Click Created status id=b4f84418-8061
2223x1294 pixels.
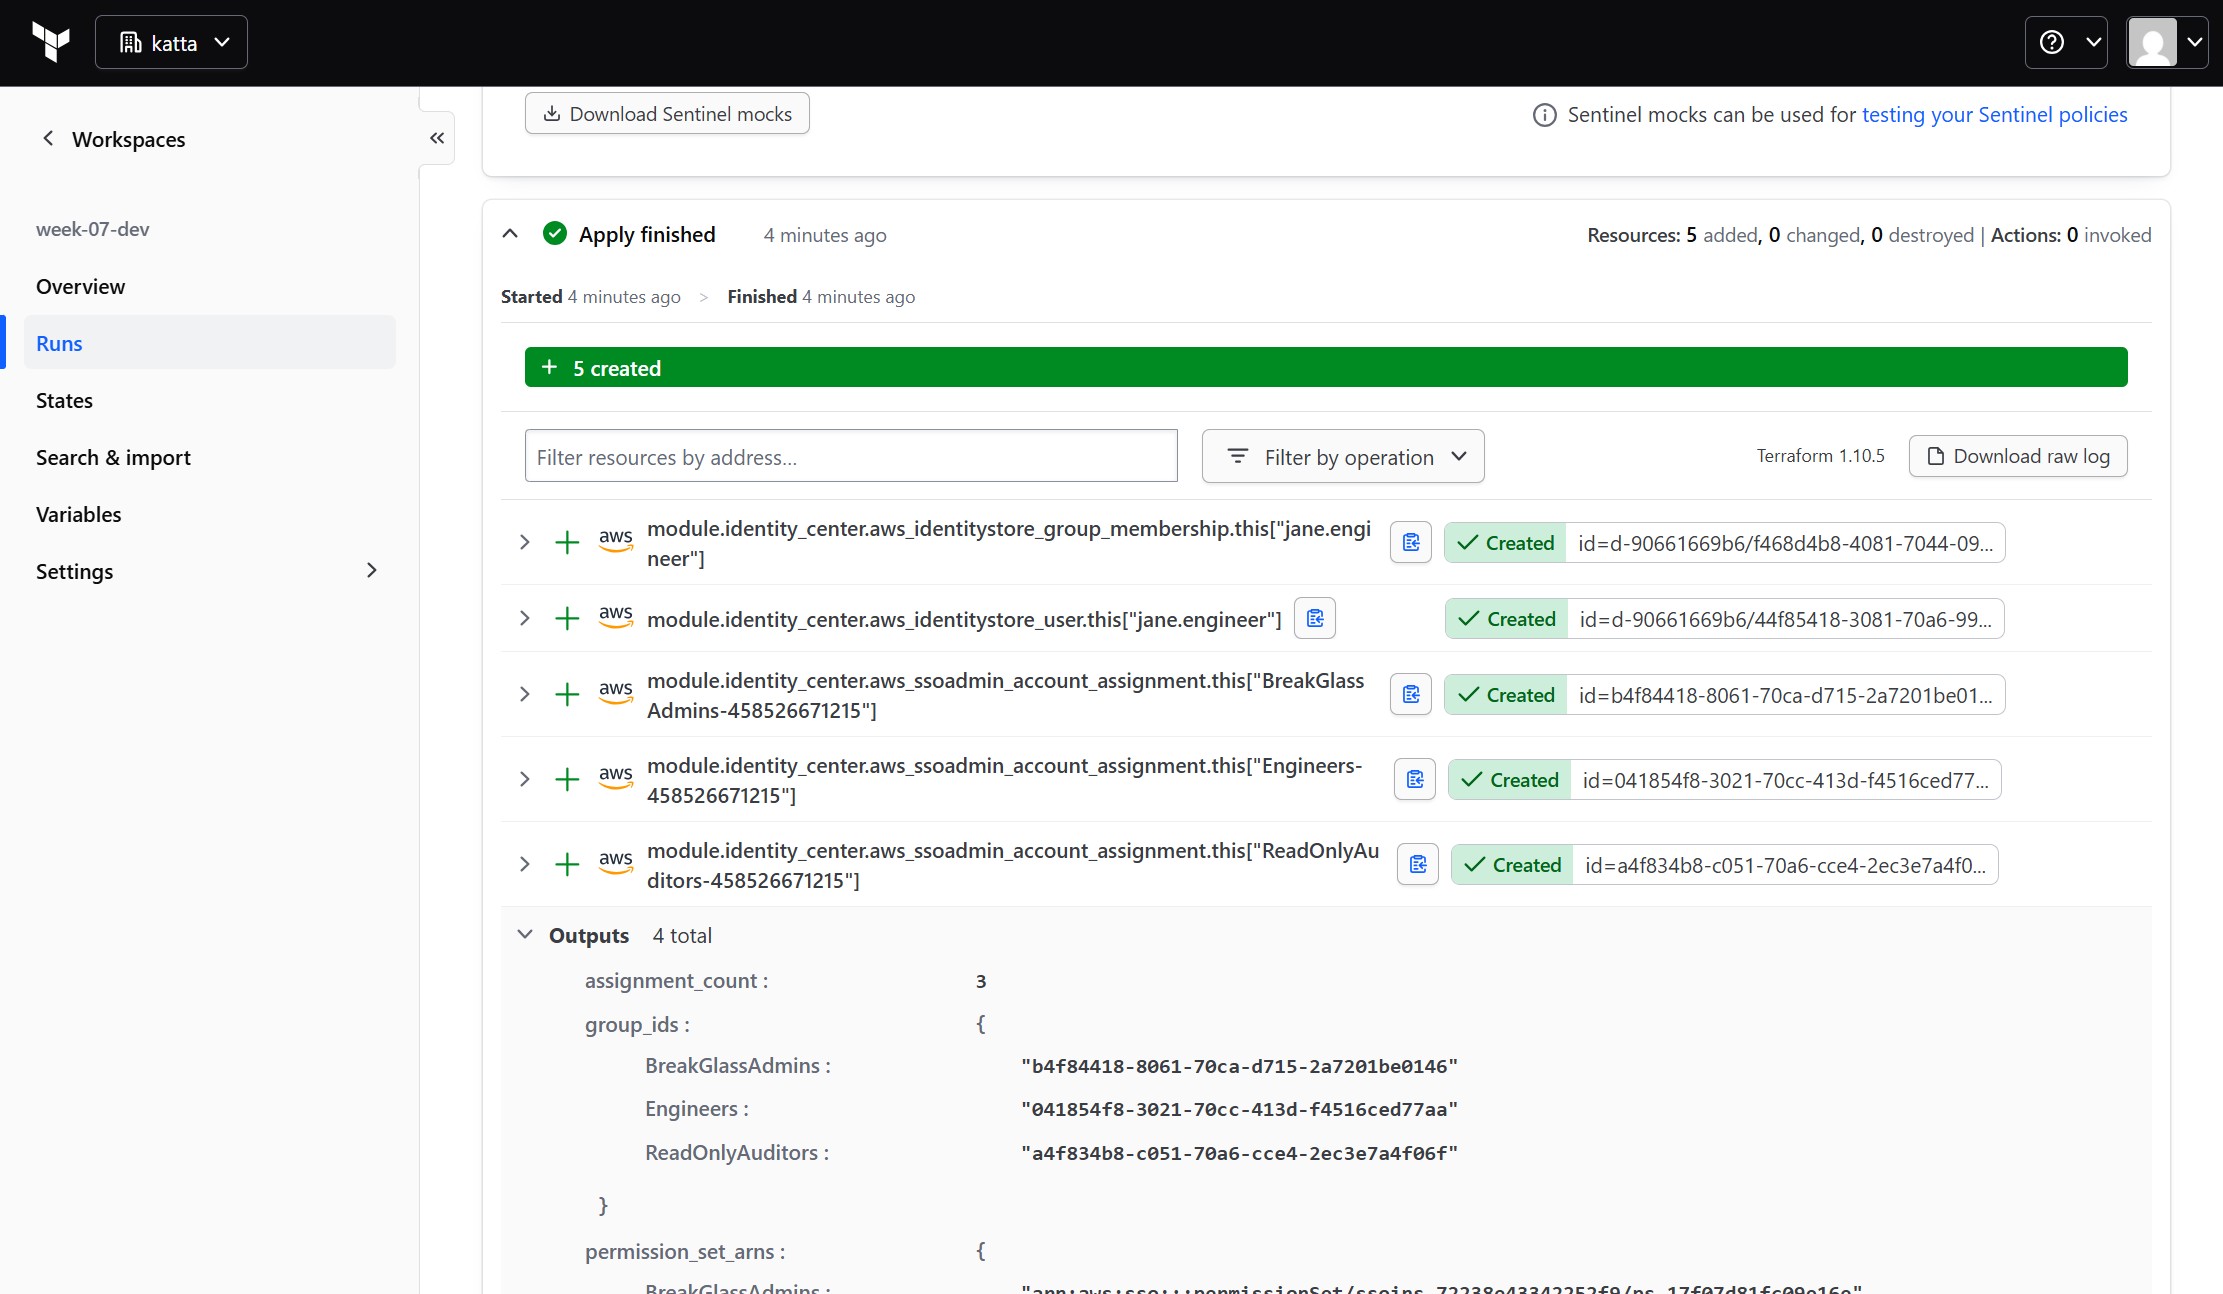(1725, 695)
